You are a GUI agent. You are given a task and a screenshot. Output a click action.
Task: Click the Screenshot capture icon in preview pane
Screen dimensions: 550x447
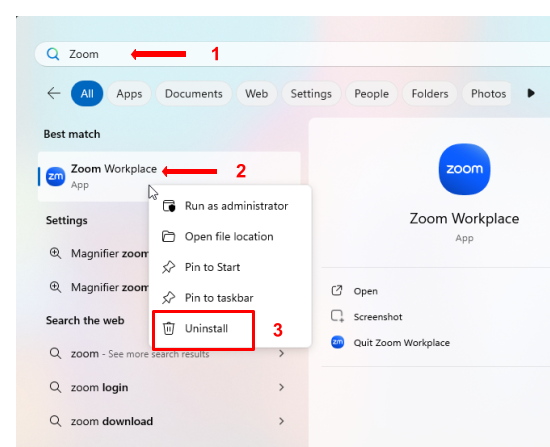point(337,316)
